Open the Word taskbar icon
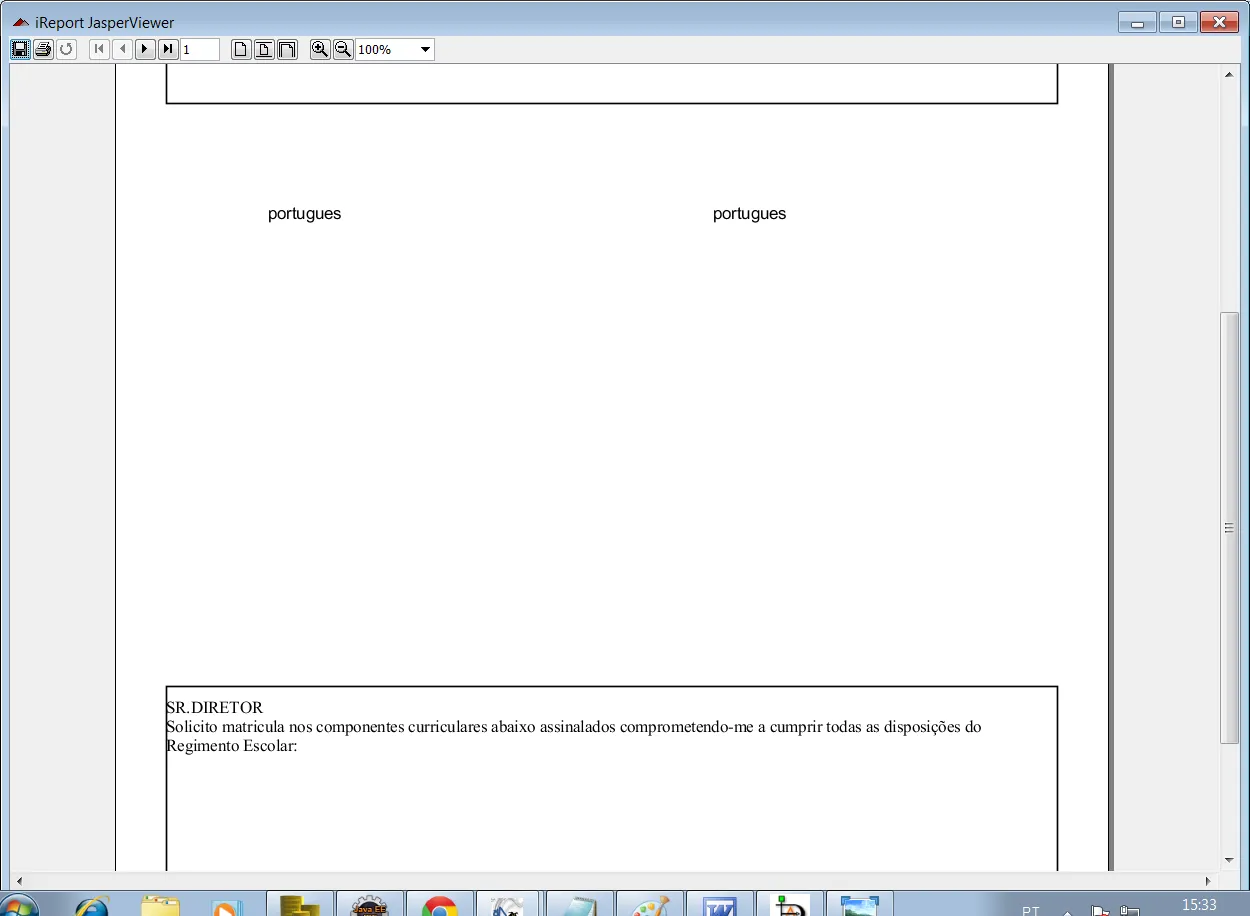 720,905
